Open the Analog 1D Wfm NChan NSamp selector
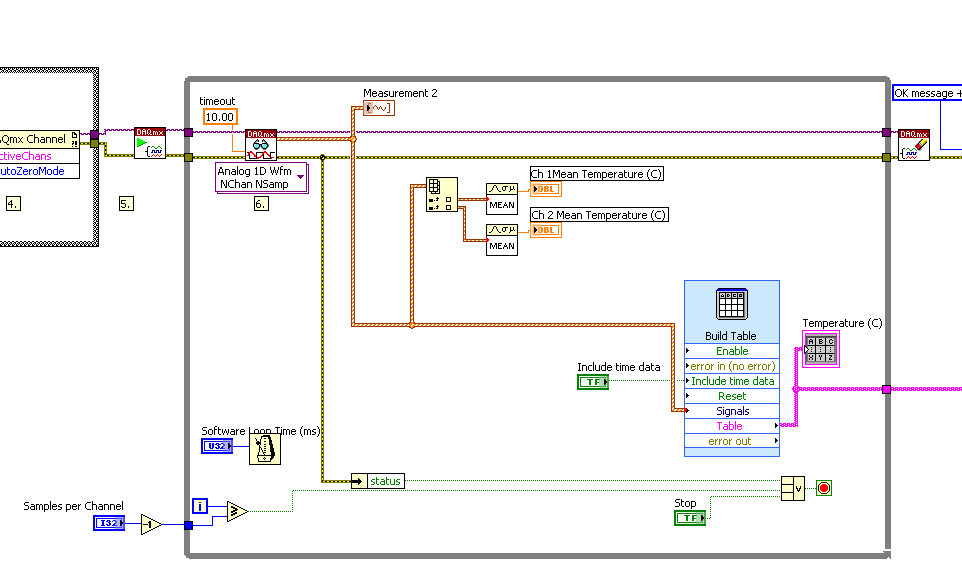This screenshot has height=572, width=962. point(263,178)
